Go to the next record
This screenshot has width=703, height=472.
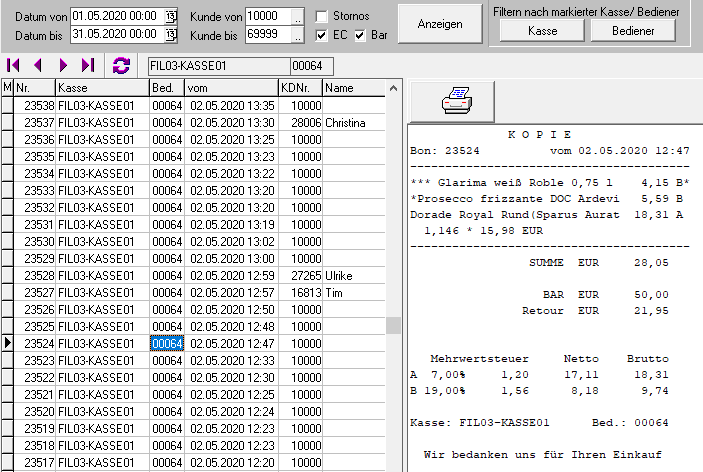(63, 65)
